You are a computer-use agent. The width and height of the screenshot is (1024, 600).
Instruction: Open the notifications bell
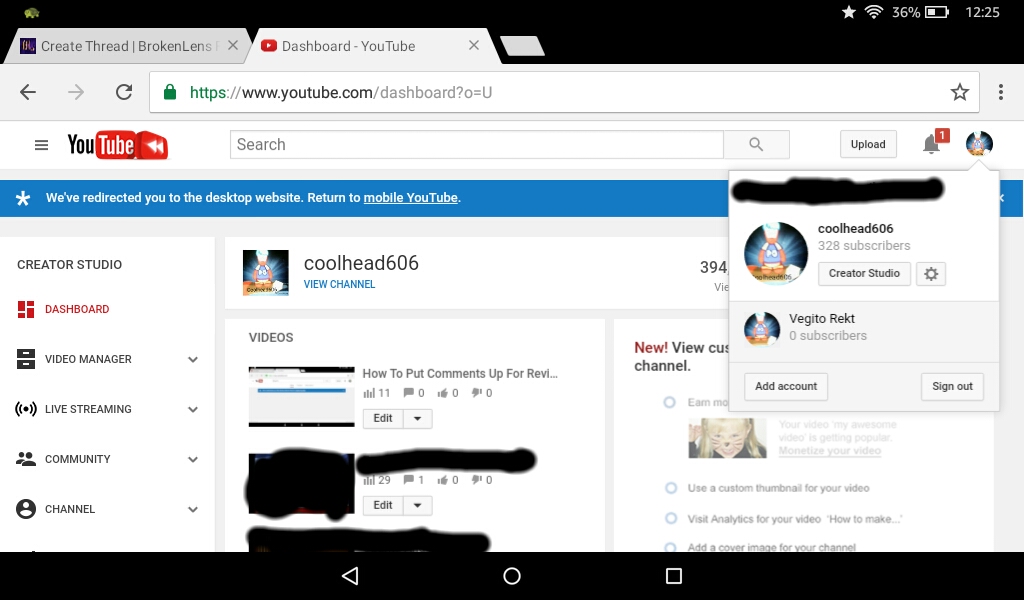coord(931,144)
